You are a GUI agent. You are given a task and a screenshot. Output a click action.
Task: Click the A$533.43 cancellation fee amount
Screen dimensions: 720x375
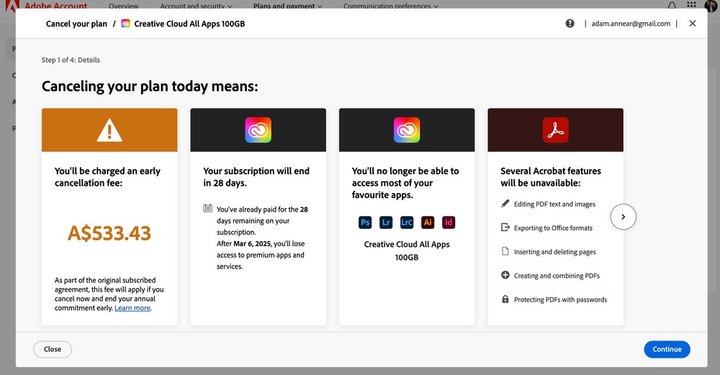109,233
